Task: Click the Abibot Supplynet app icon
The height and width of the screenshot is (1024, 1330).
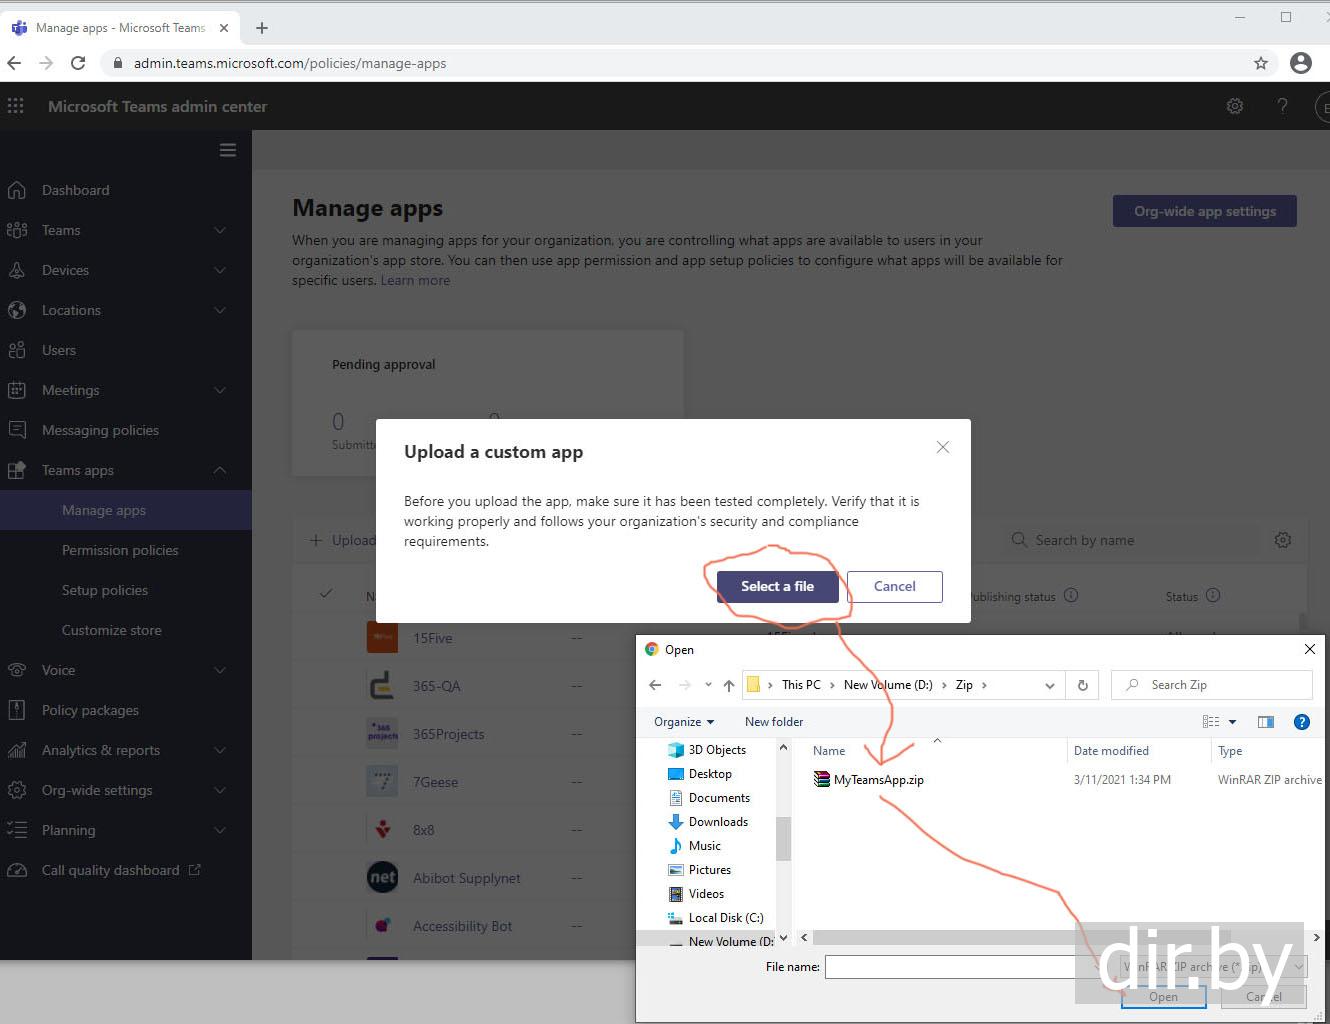Action: point(382,877)
